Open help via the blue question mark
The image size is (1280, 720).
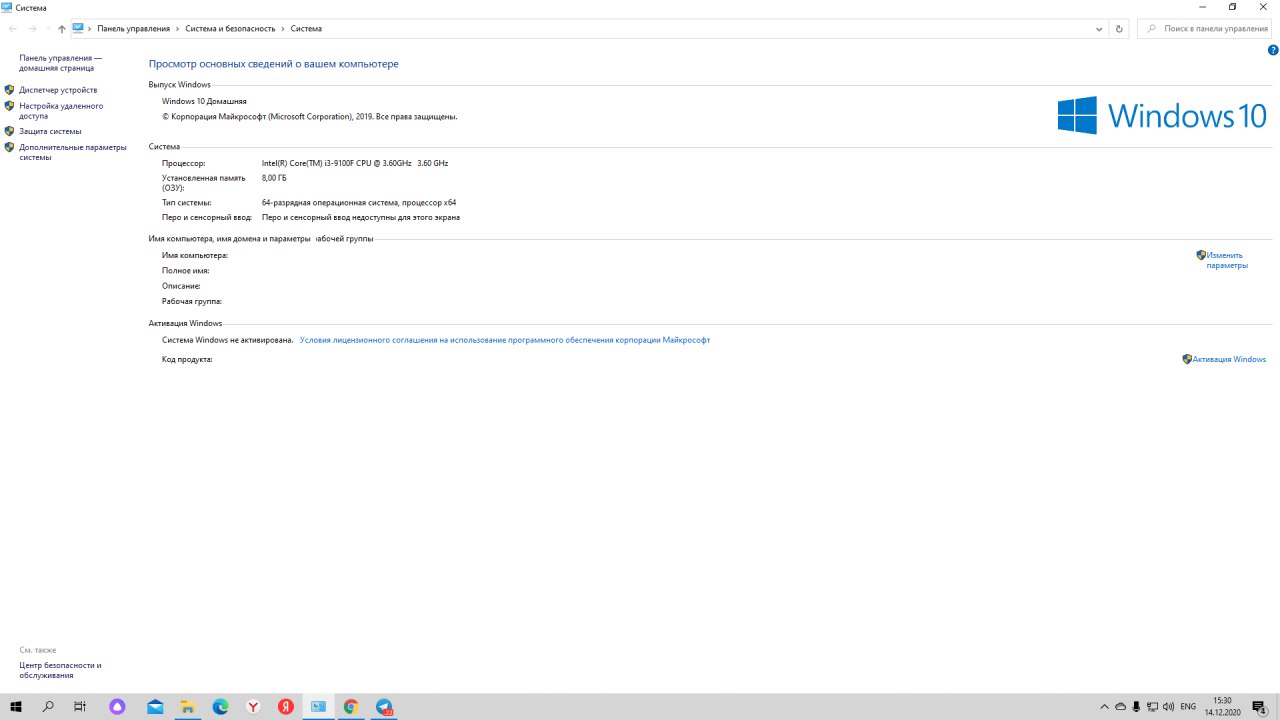pyautogui.click(x=1273, y=49)
